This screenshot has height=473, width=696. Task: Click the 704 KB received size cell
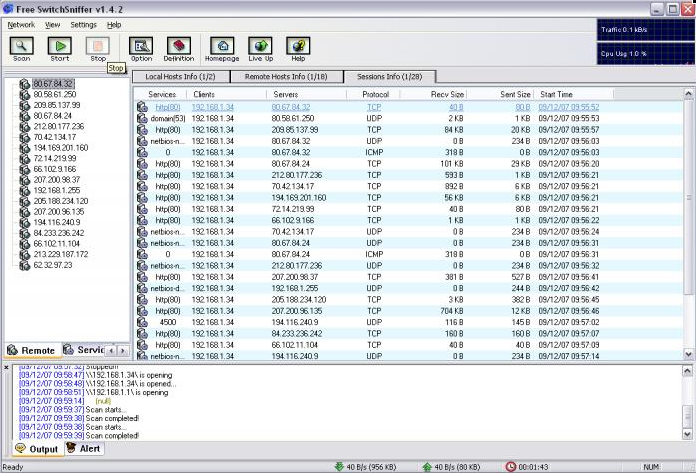(452, 311)
